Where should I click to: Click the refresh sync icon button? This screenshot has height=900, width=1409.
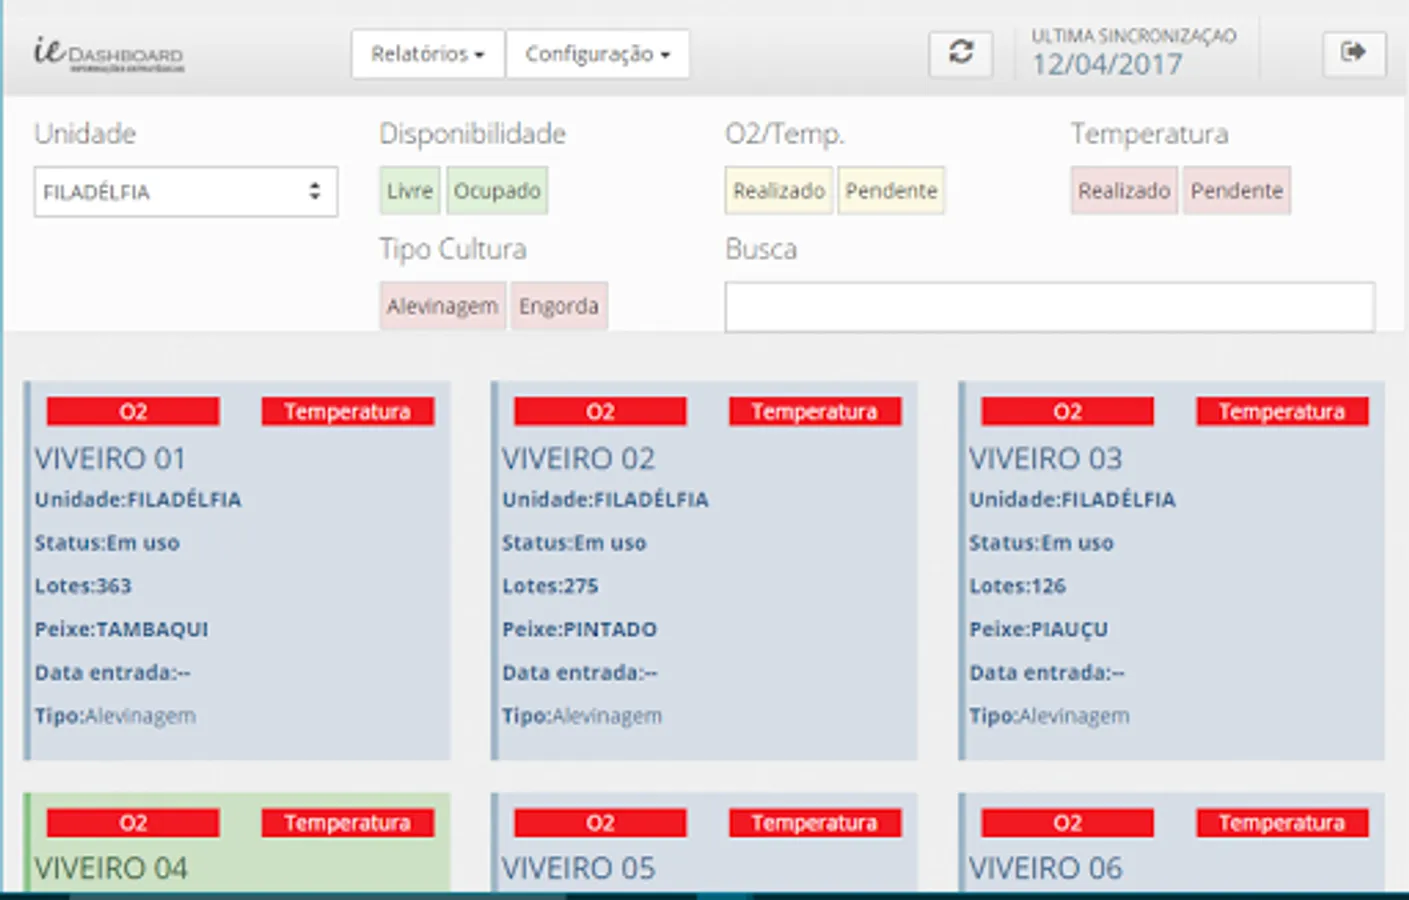(x=961, y=53)
